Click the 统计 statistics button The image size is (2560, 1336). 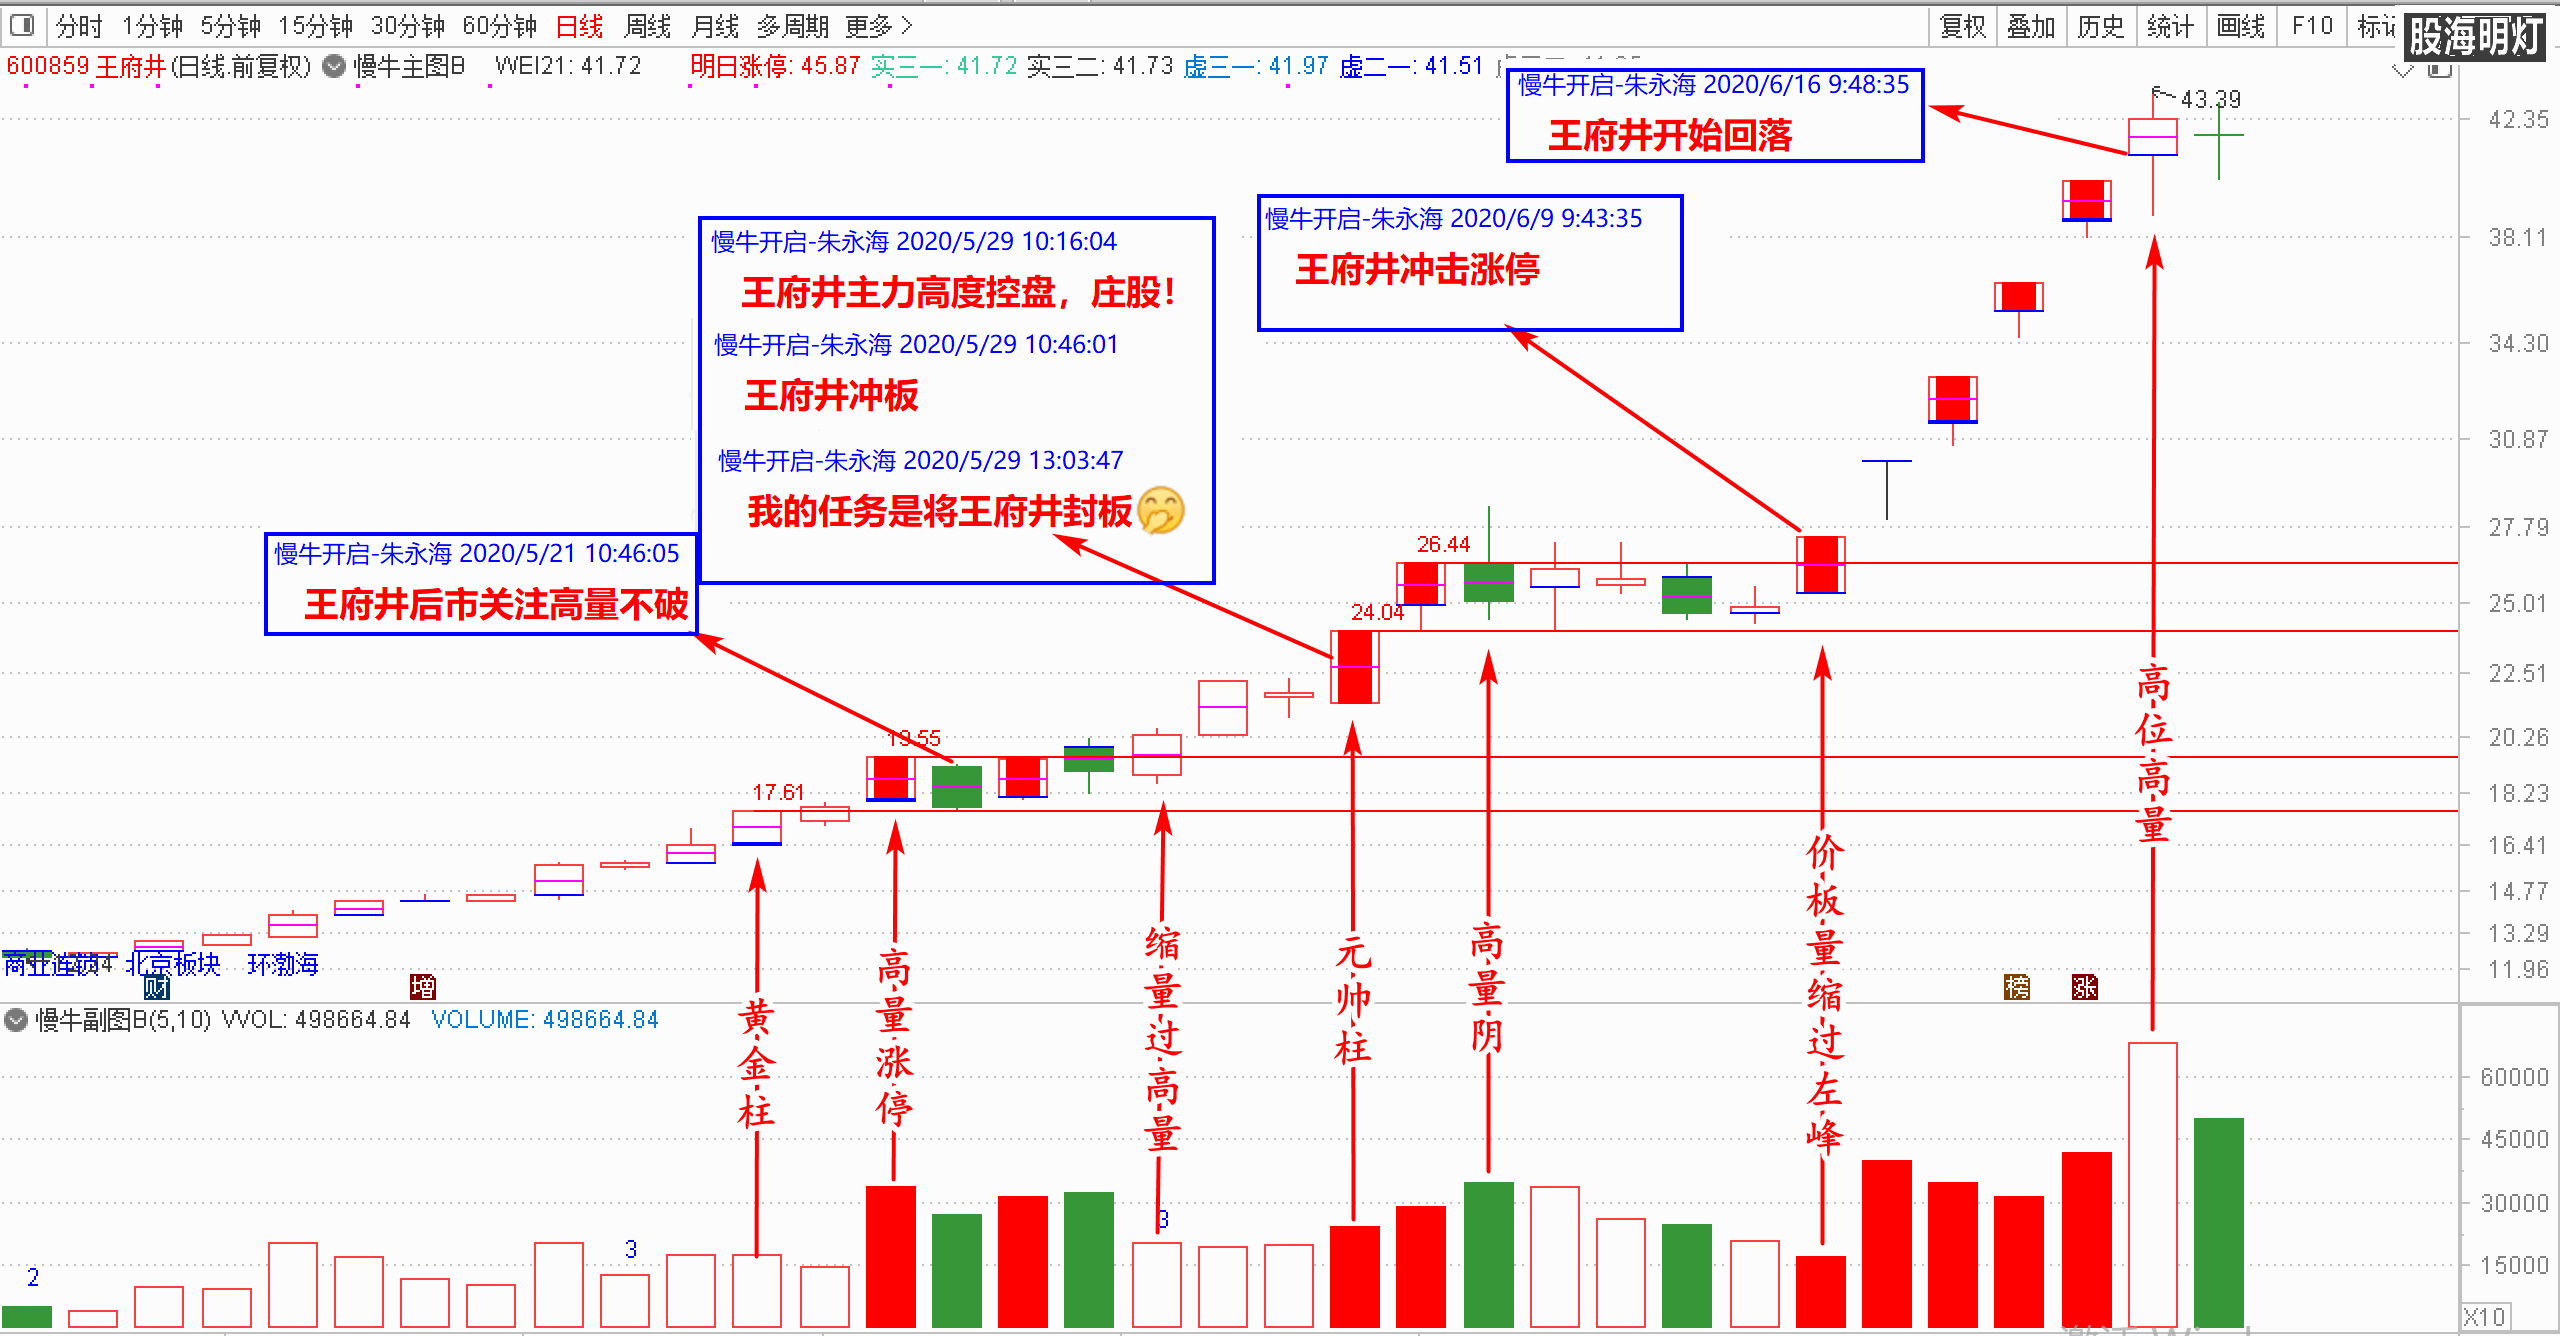(2170, 26)
